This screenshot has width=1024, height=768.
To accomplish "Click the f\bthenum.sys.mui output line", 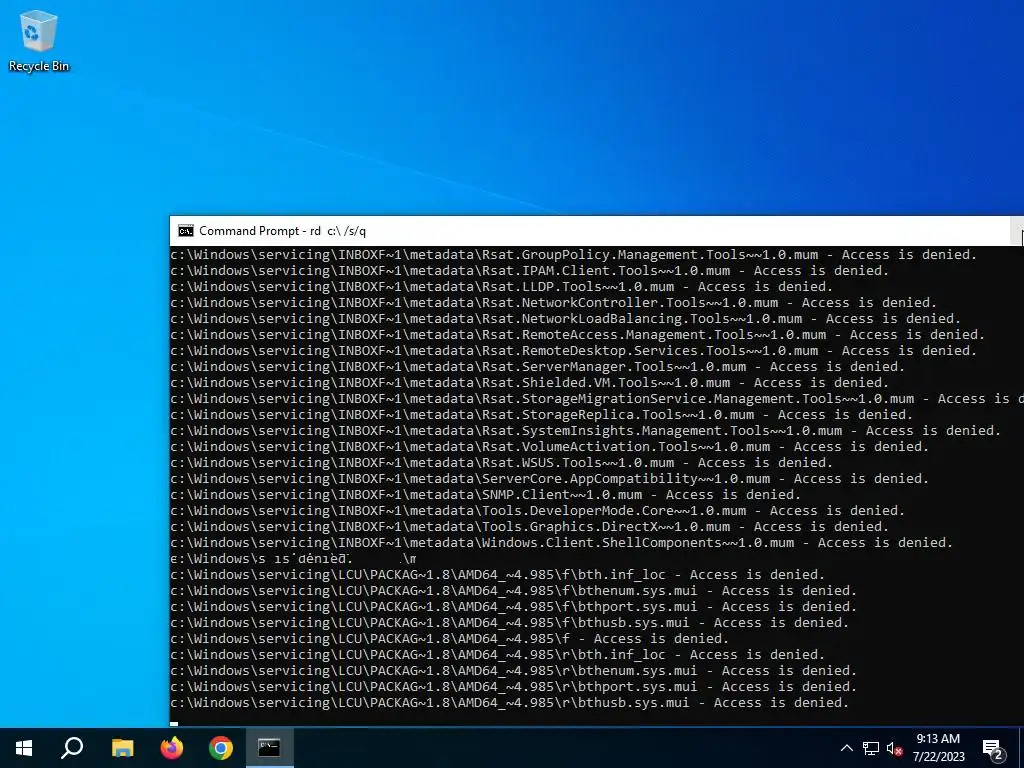I will tap(514, 590).
